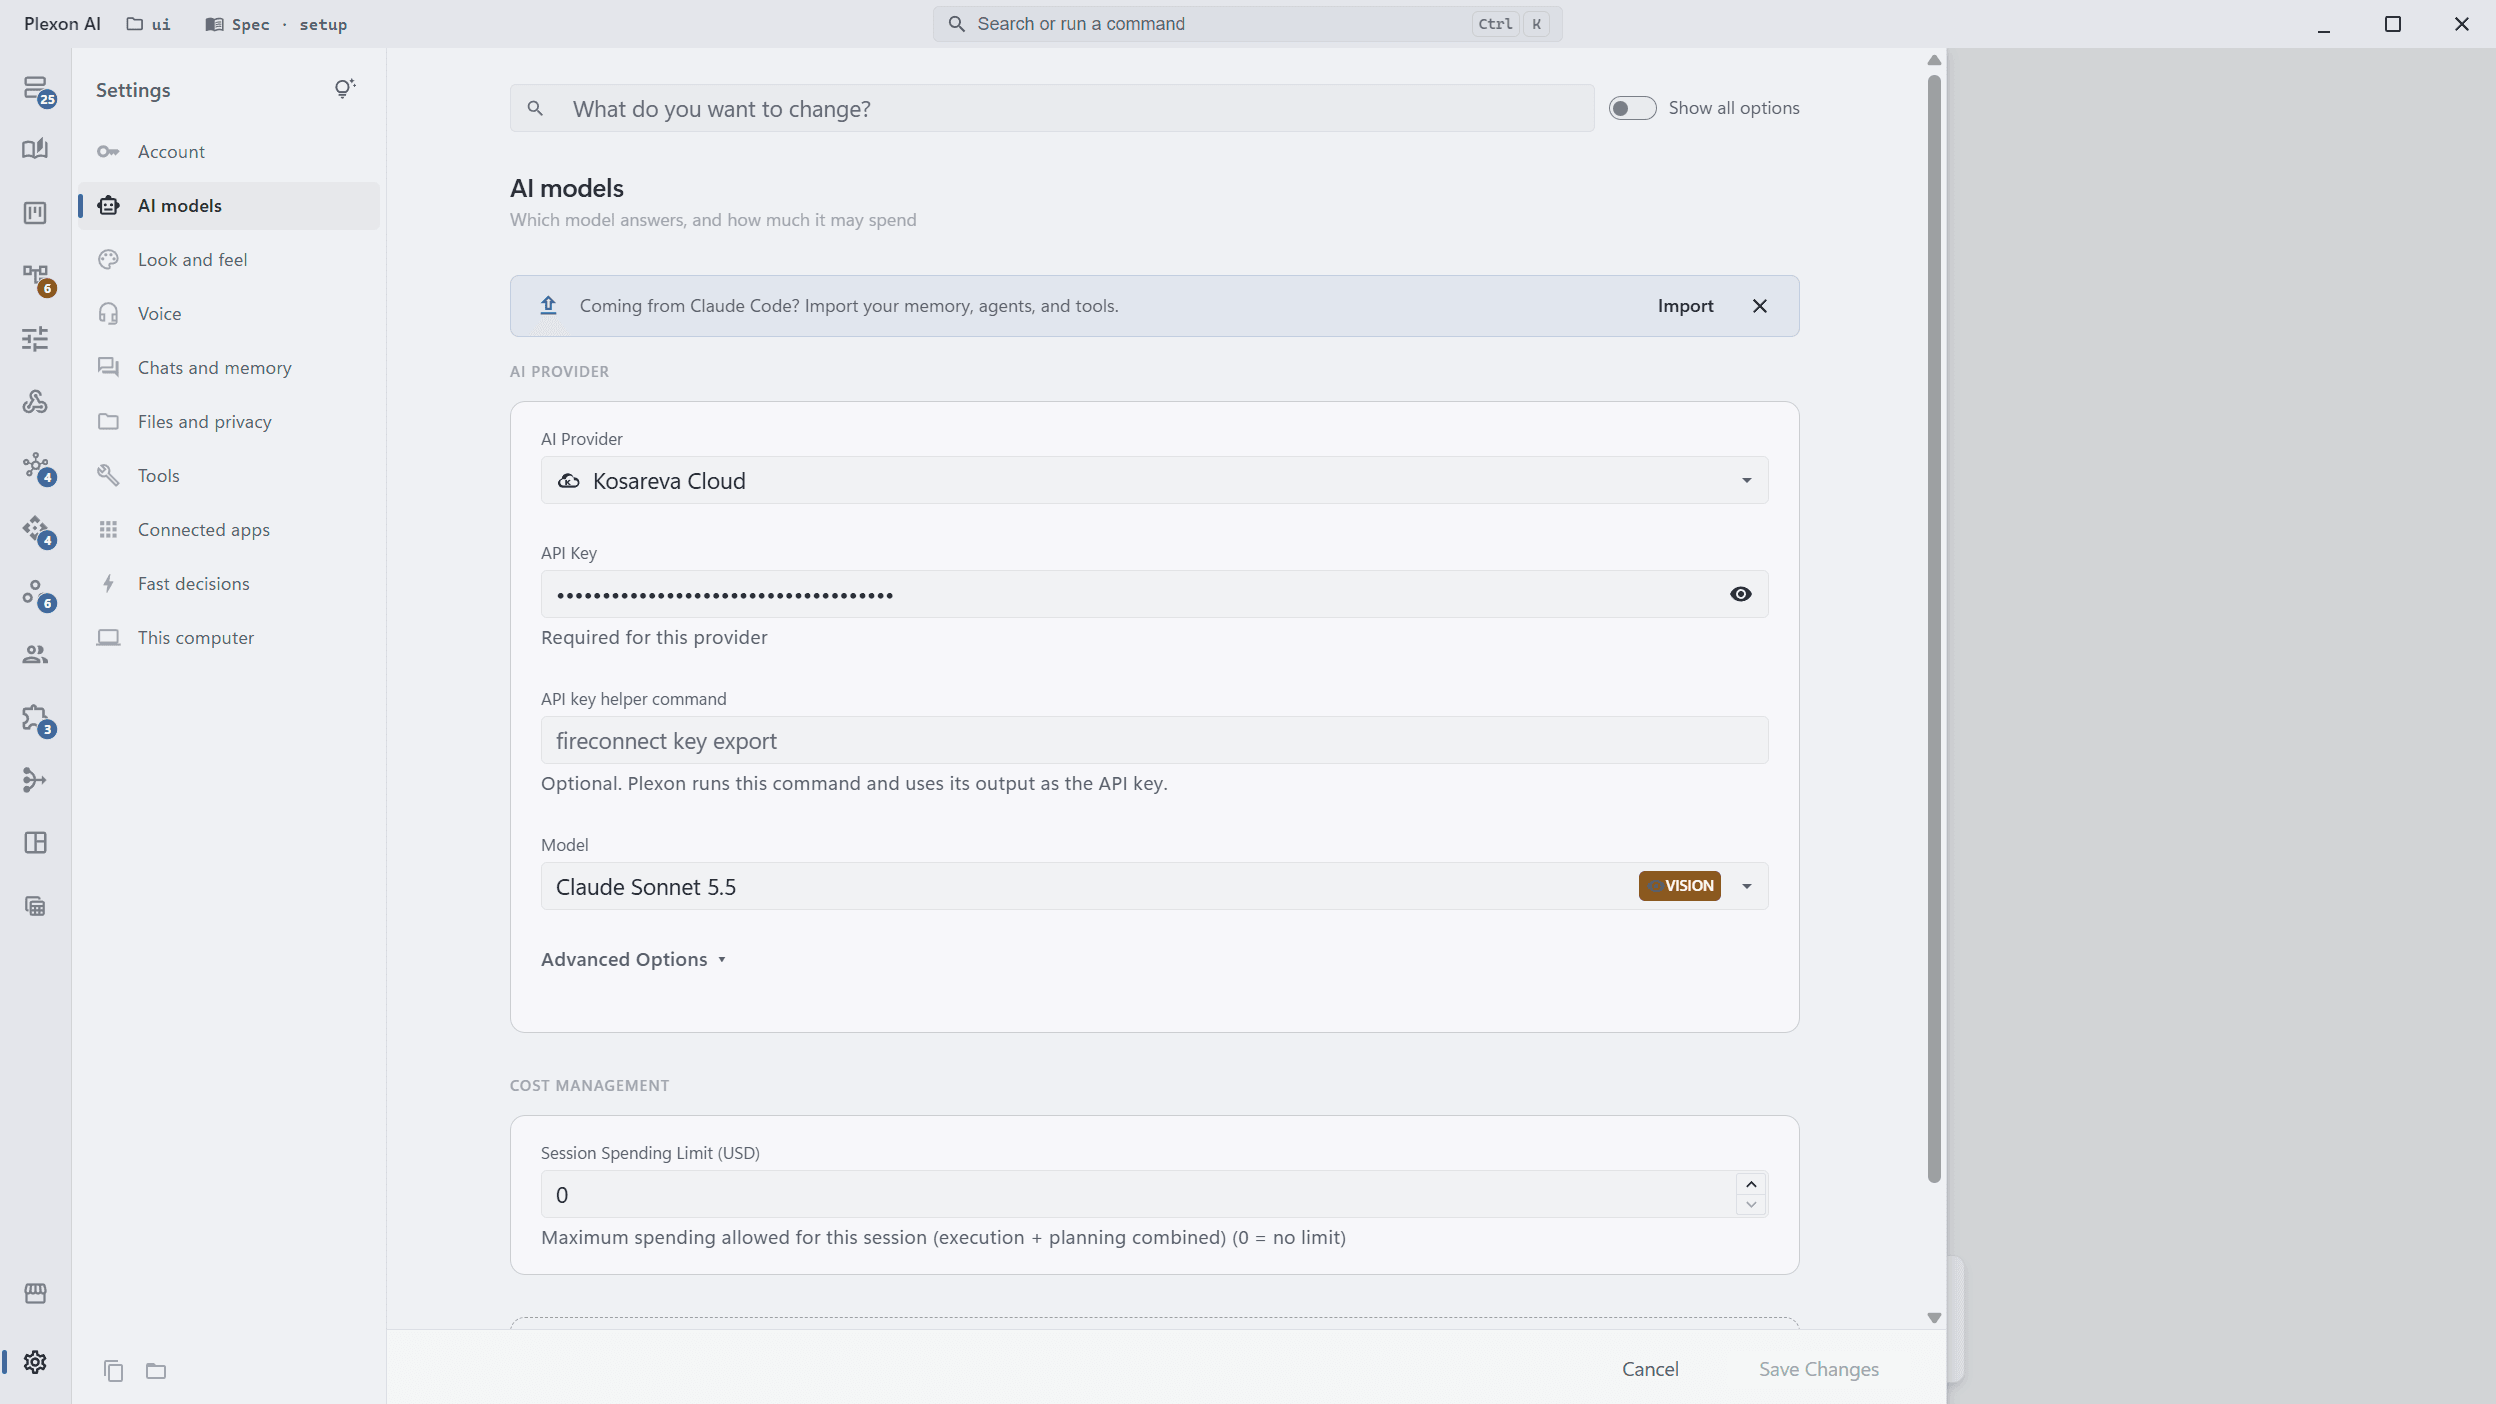Reveal the API key with eye icon
This screenshot has height=1404, width=2496.
pos(1740,594)
